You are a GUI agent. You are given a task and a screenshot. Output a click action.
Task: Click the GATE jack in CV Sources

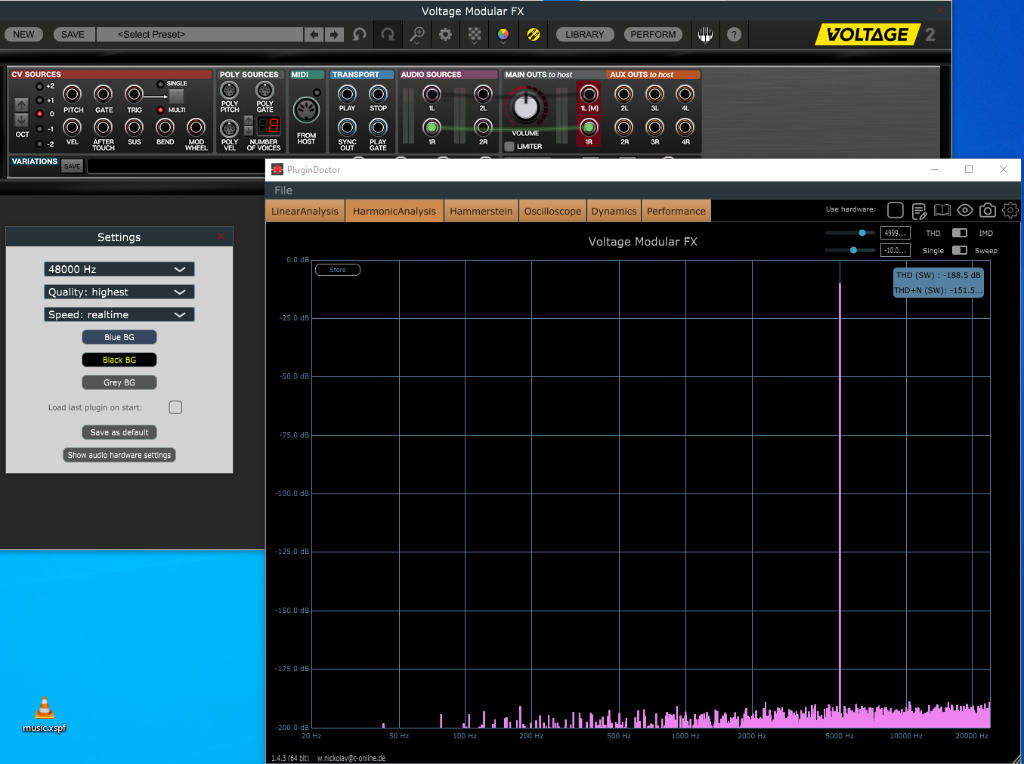tap(103, 95)
